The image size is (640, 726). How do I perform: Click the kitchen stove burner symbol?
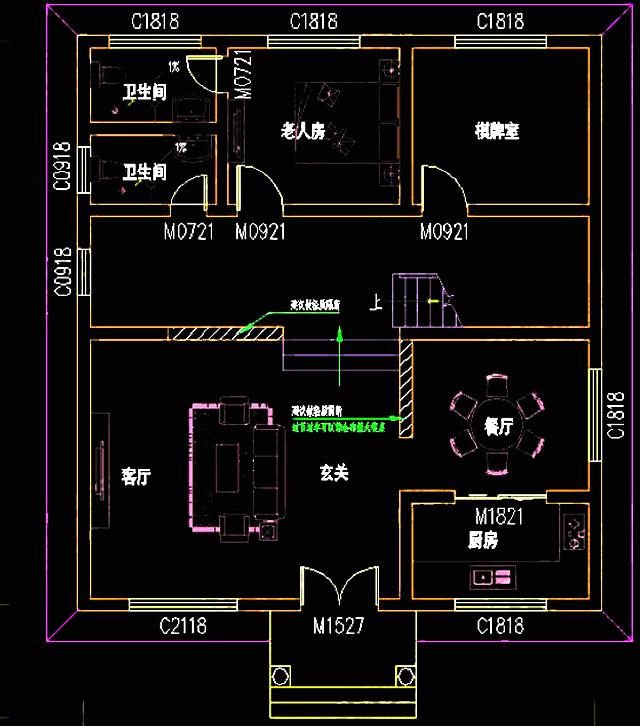coord(575,533)
